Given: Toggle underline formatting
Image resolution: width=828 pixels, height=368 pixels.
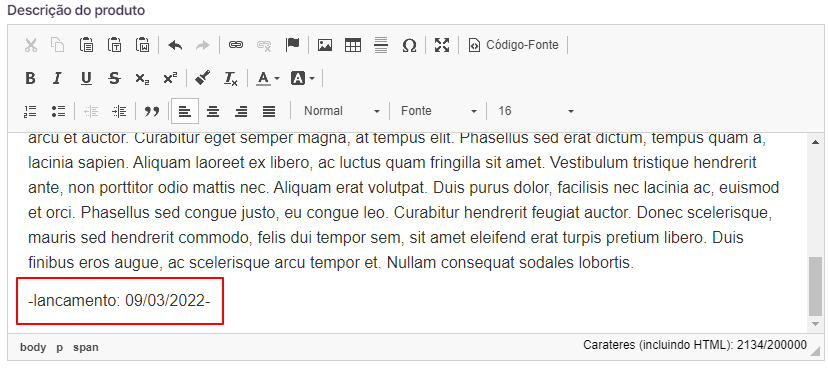Looking at the screenshot, I should [x=86, y=79].
